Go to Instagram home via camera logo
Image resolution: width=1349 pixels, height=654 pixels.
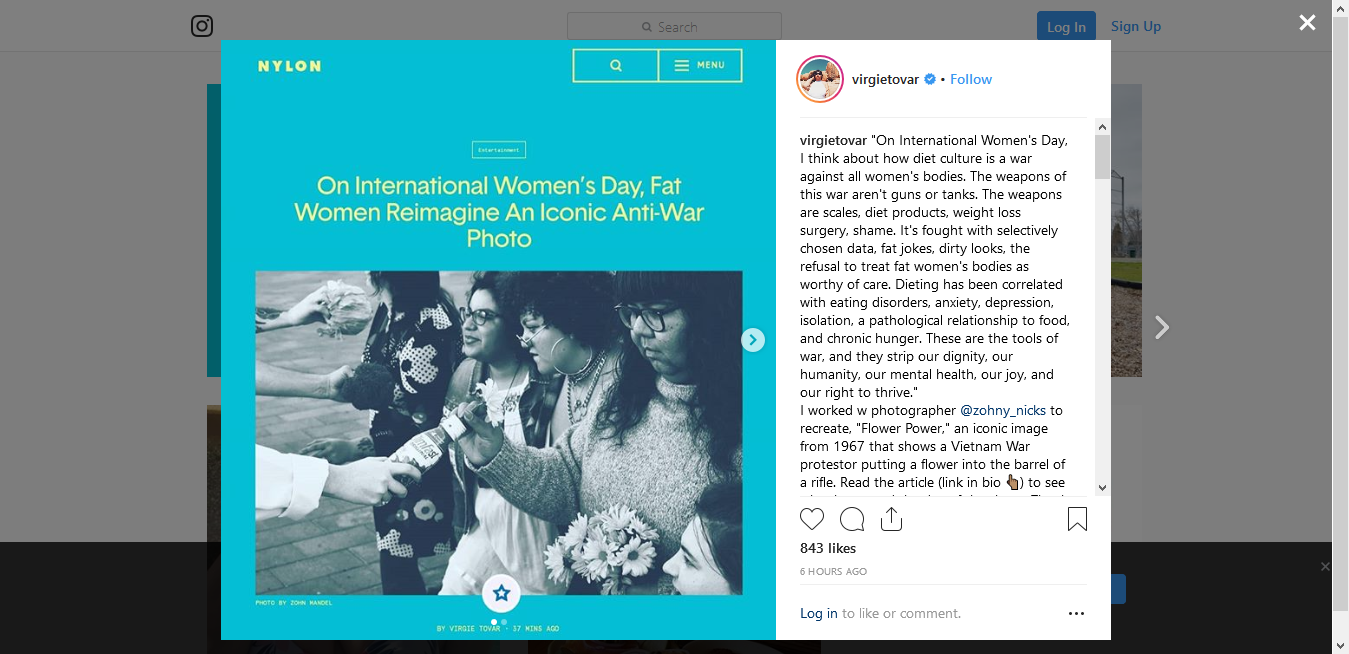tap(202, 26)
